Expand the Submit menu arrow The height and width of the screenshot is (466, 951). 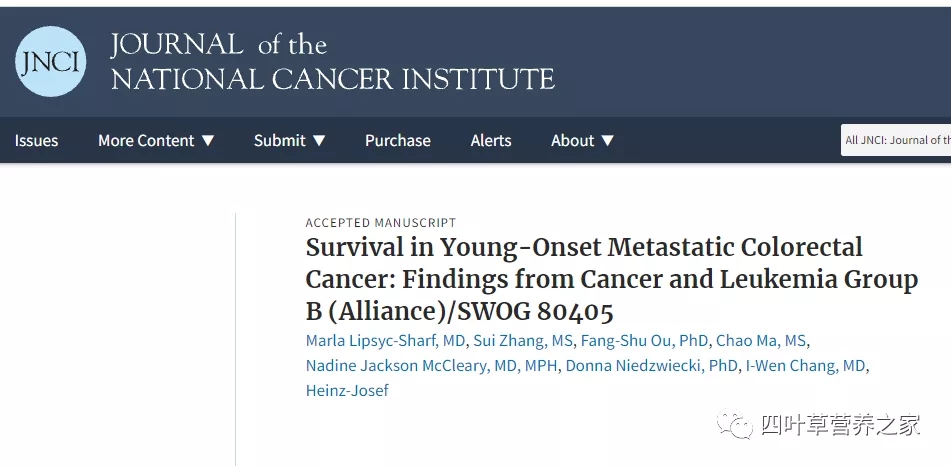(319, 141)
